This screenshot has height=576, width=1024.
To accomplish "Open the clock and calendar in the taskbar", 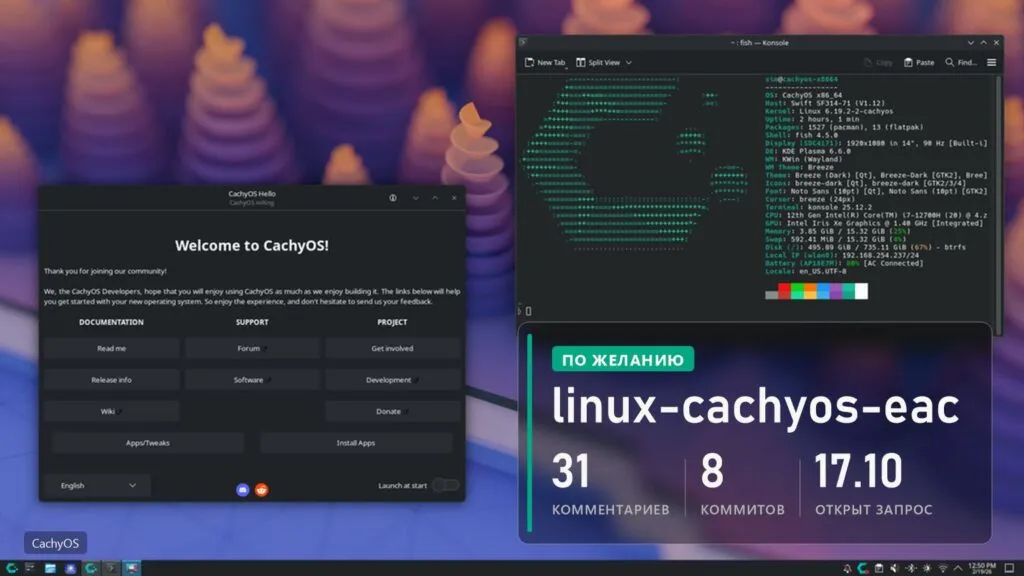I will (x=982, y=568).
